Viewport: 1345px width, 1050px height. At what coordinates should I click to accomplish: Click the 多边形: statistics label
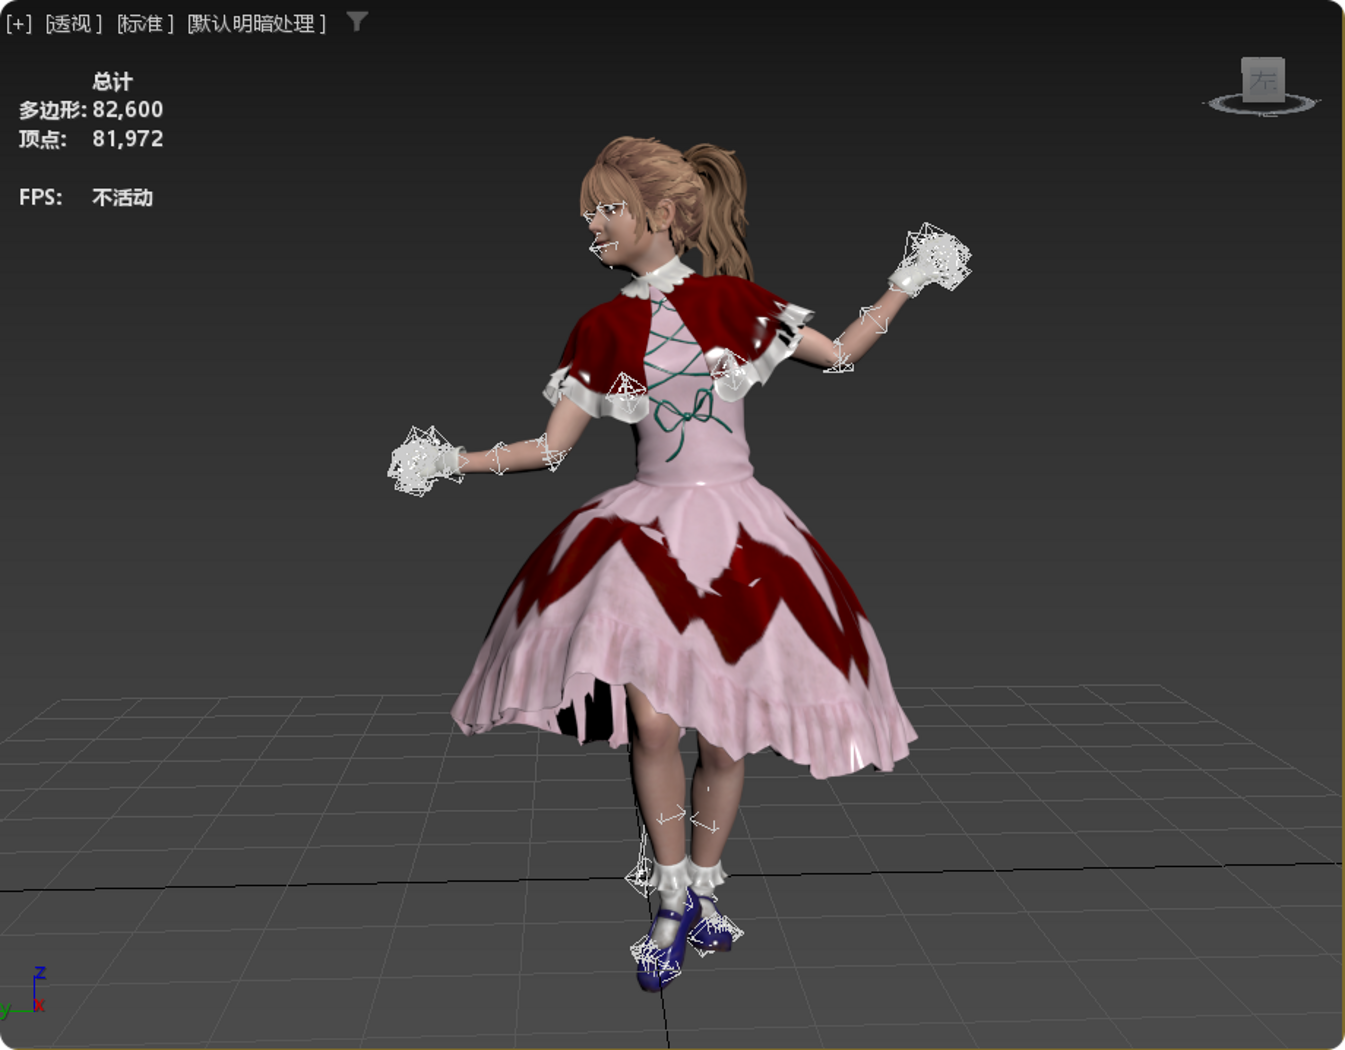pos(53,110)
